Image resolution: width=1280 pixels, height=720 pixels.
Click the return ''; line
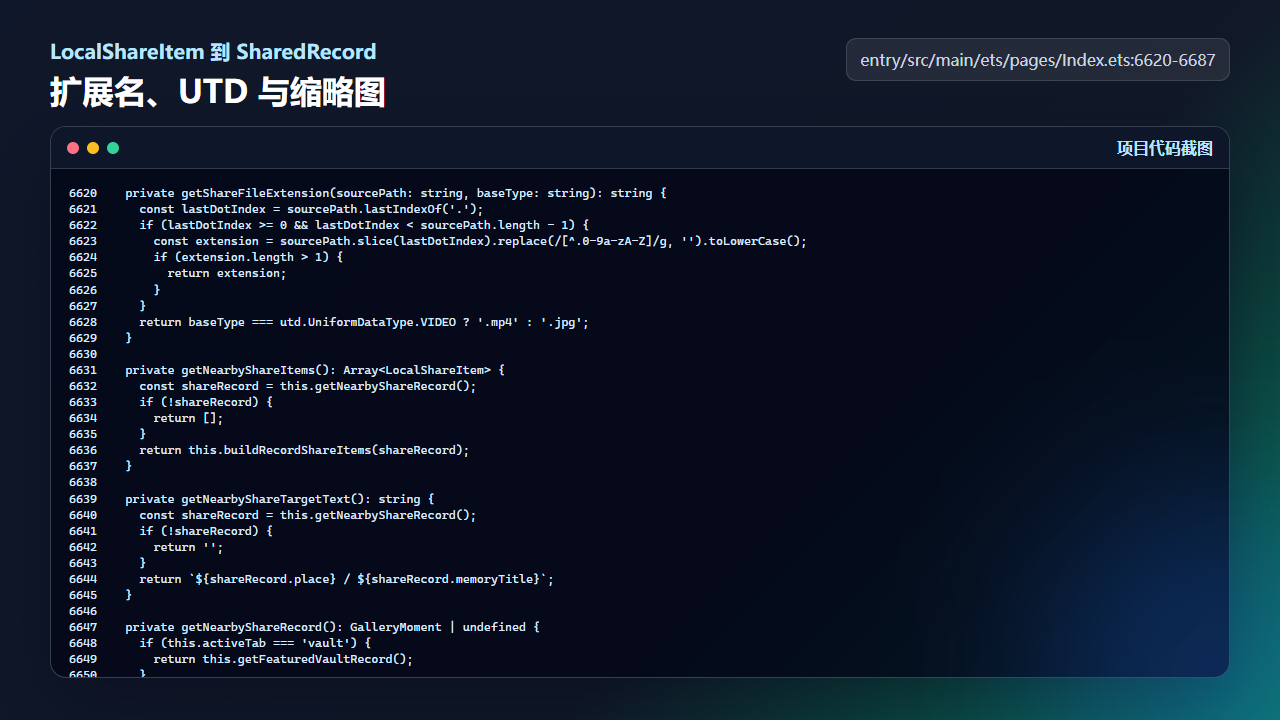188,547
